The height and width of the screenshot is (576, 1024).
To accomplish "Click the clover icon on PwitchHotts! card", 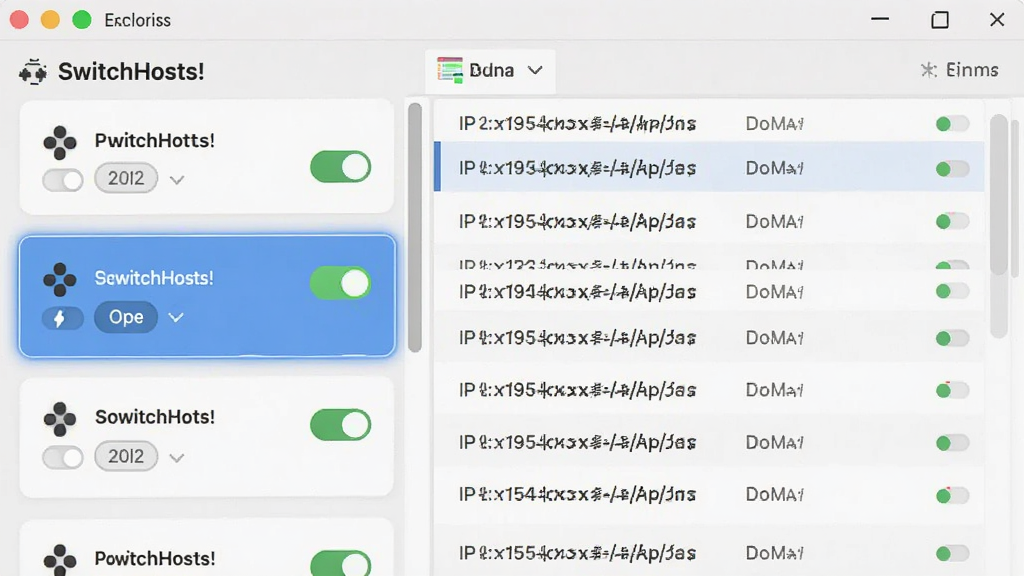I will pos(59,142).
